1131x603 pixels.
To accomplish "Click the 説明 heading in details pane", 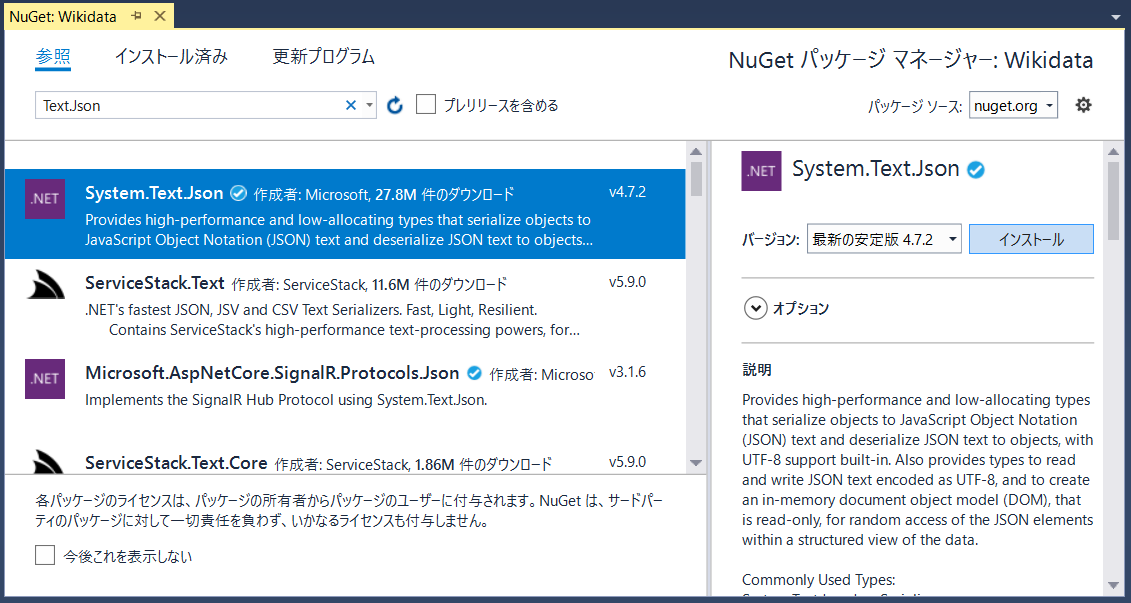I will pyautogui.click(x=757, y=371).
